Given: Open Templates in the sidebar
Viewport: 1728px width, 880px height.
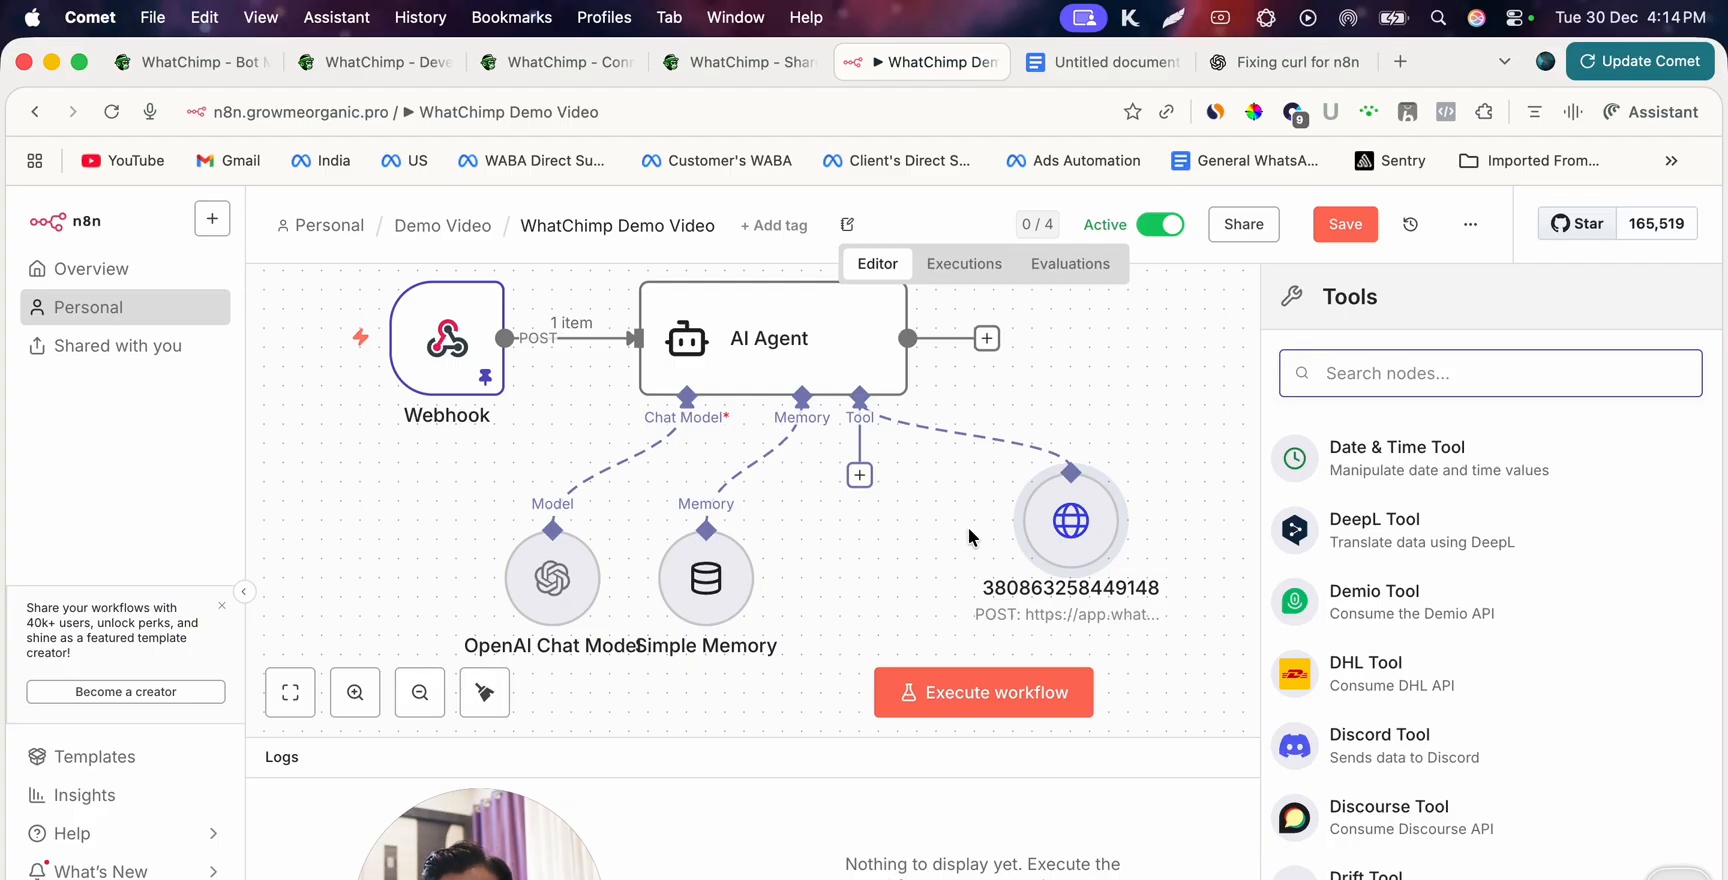Looking at the screenshot, I should click(125, 757).
